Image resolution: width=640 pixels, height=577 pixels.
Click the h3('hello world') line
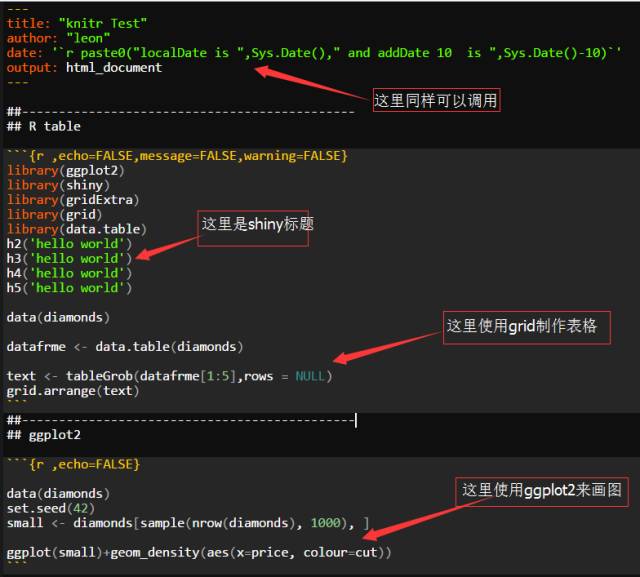pyautogui.click(x=69, y=259)
